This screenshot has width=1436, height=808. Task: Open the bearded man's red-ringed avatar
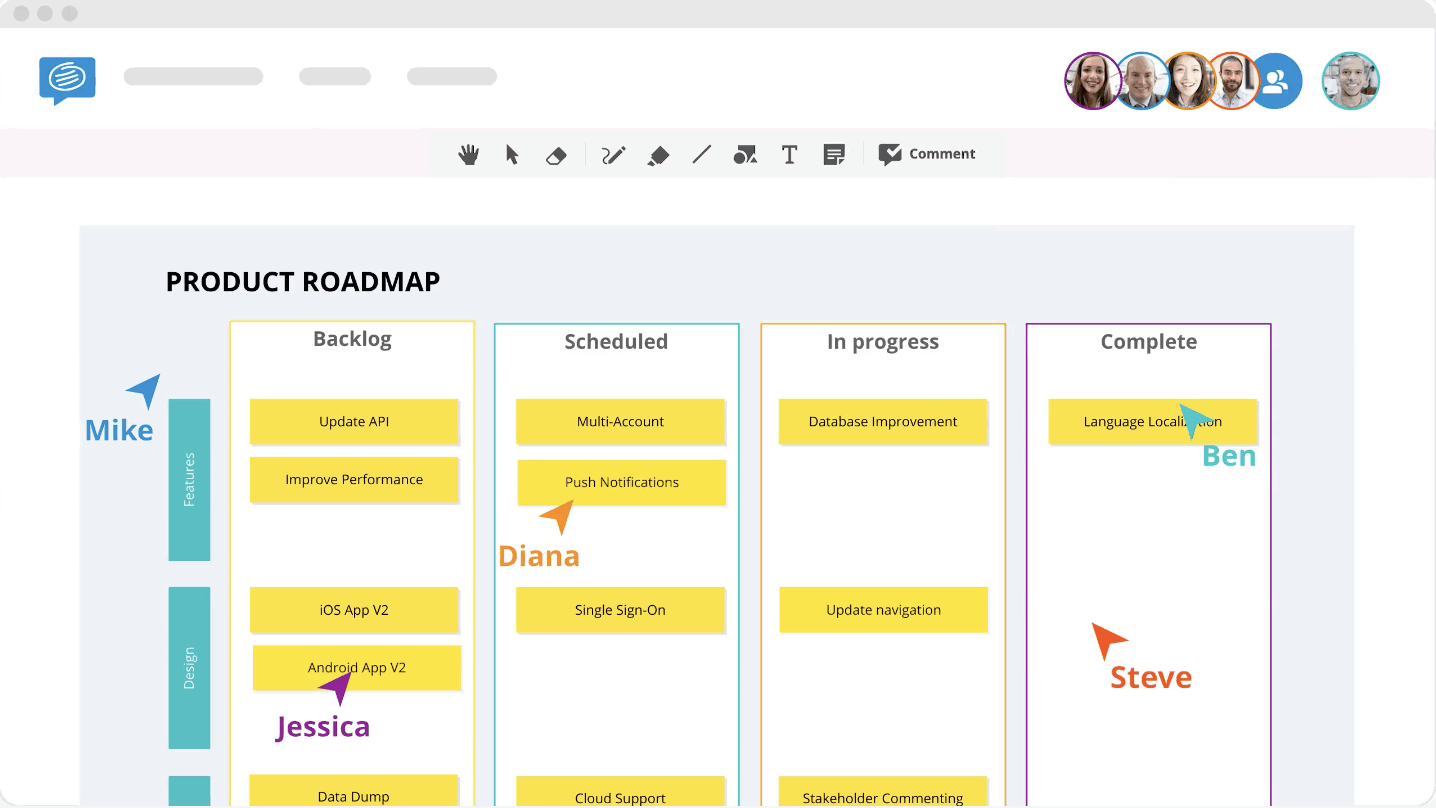point(1233,81)
